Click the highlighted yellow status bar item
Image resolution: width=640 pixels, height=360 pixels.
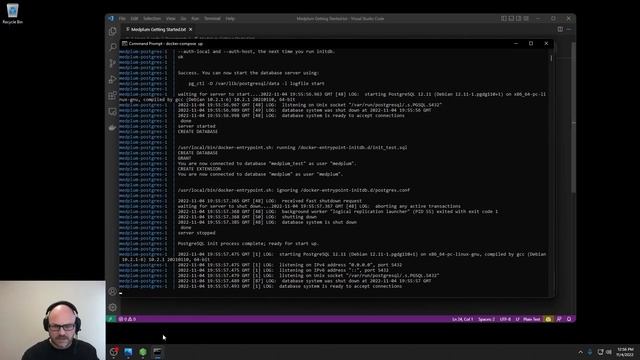pos(549,319)
